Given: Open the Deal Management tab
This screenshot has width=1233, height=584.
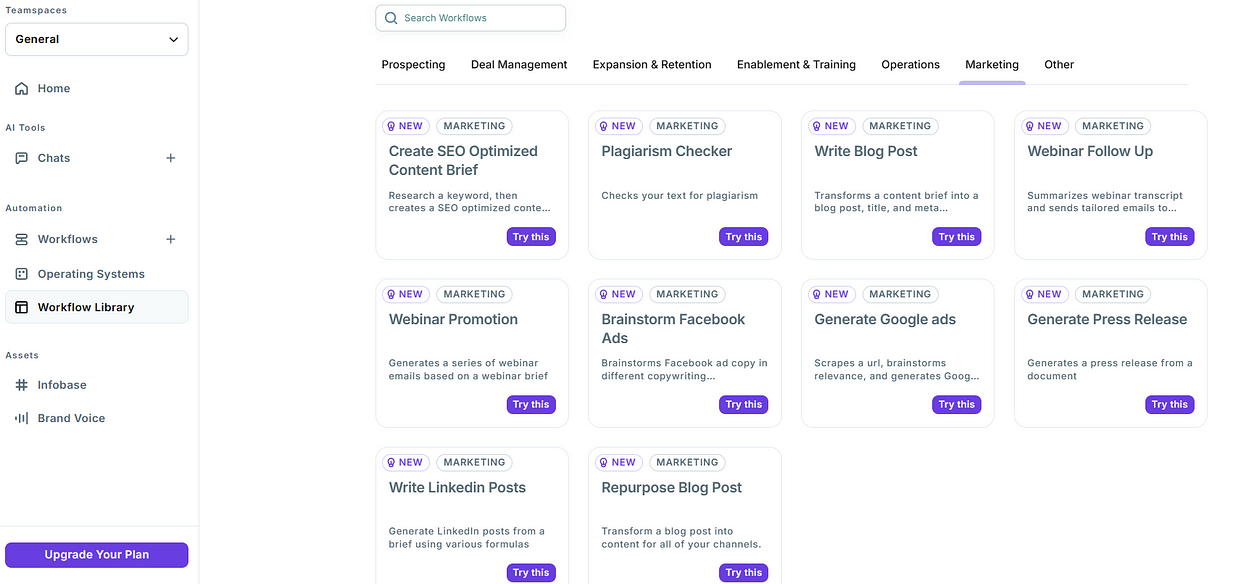Looking at the screenshot, I should pyautogui.click(x=519, y=65).
